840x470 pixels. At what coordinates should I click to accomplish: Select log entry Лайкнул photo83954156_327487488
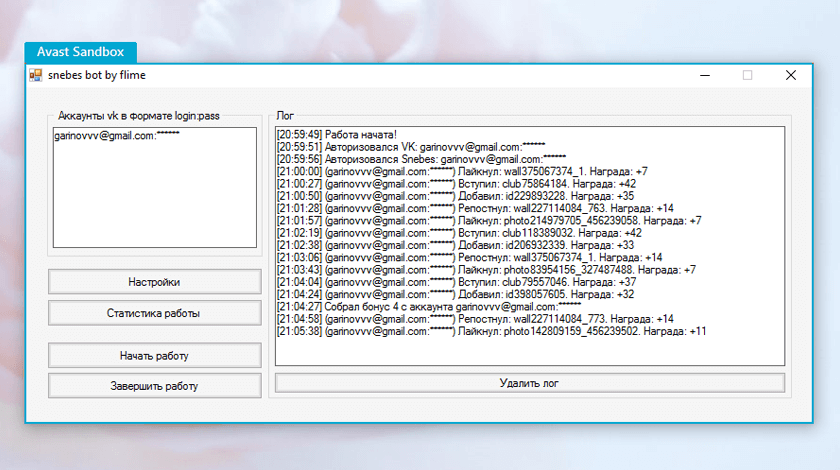486,270
